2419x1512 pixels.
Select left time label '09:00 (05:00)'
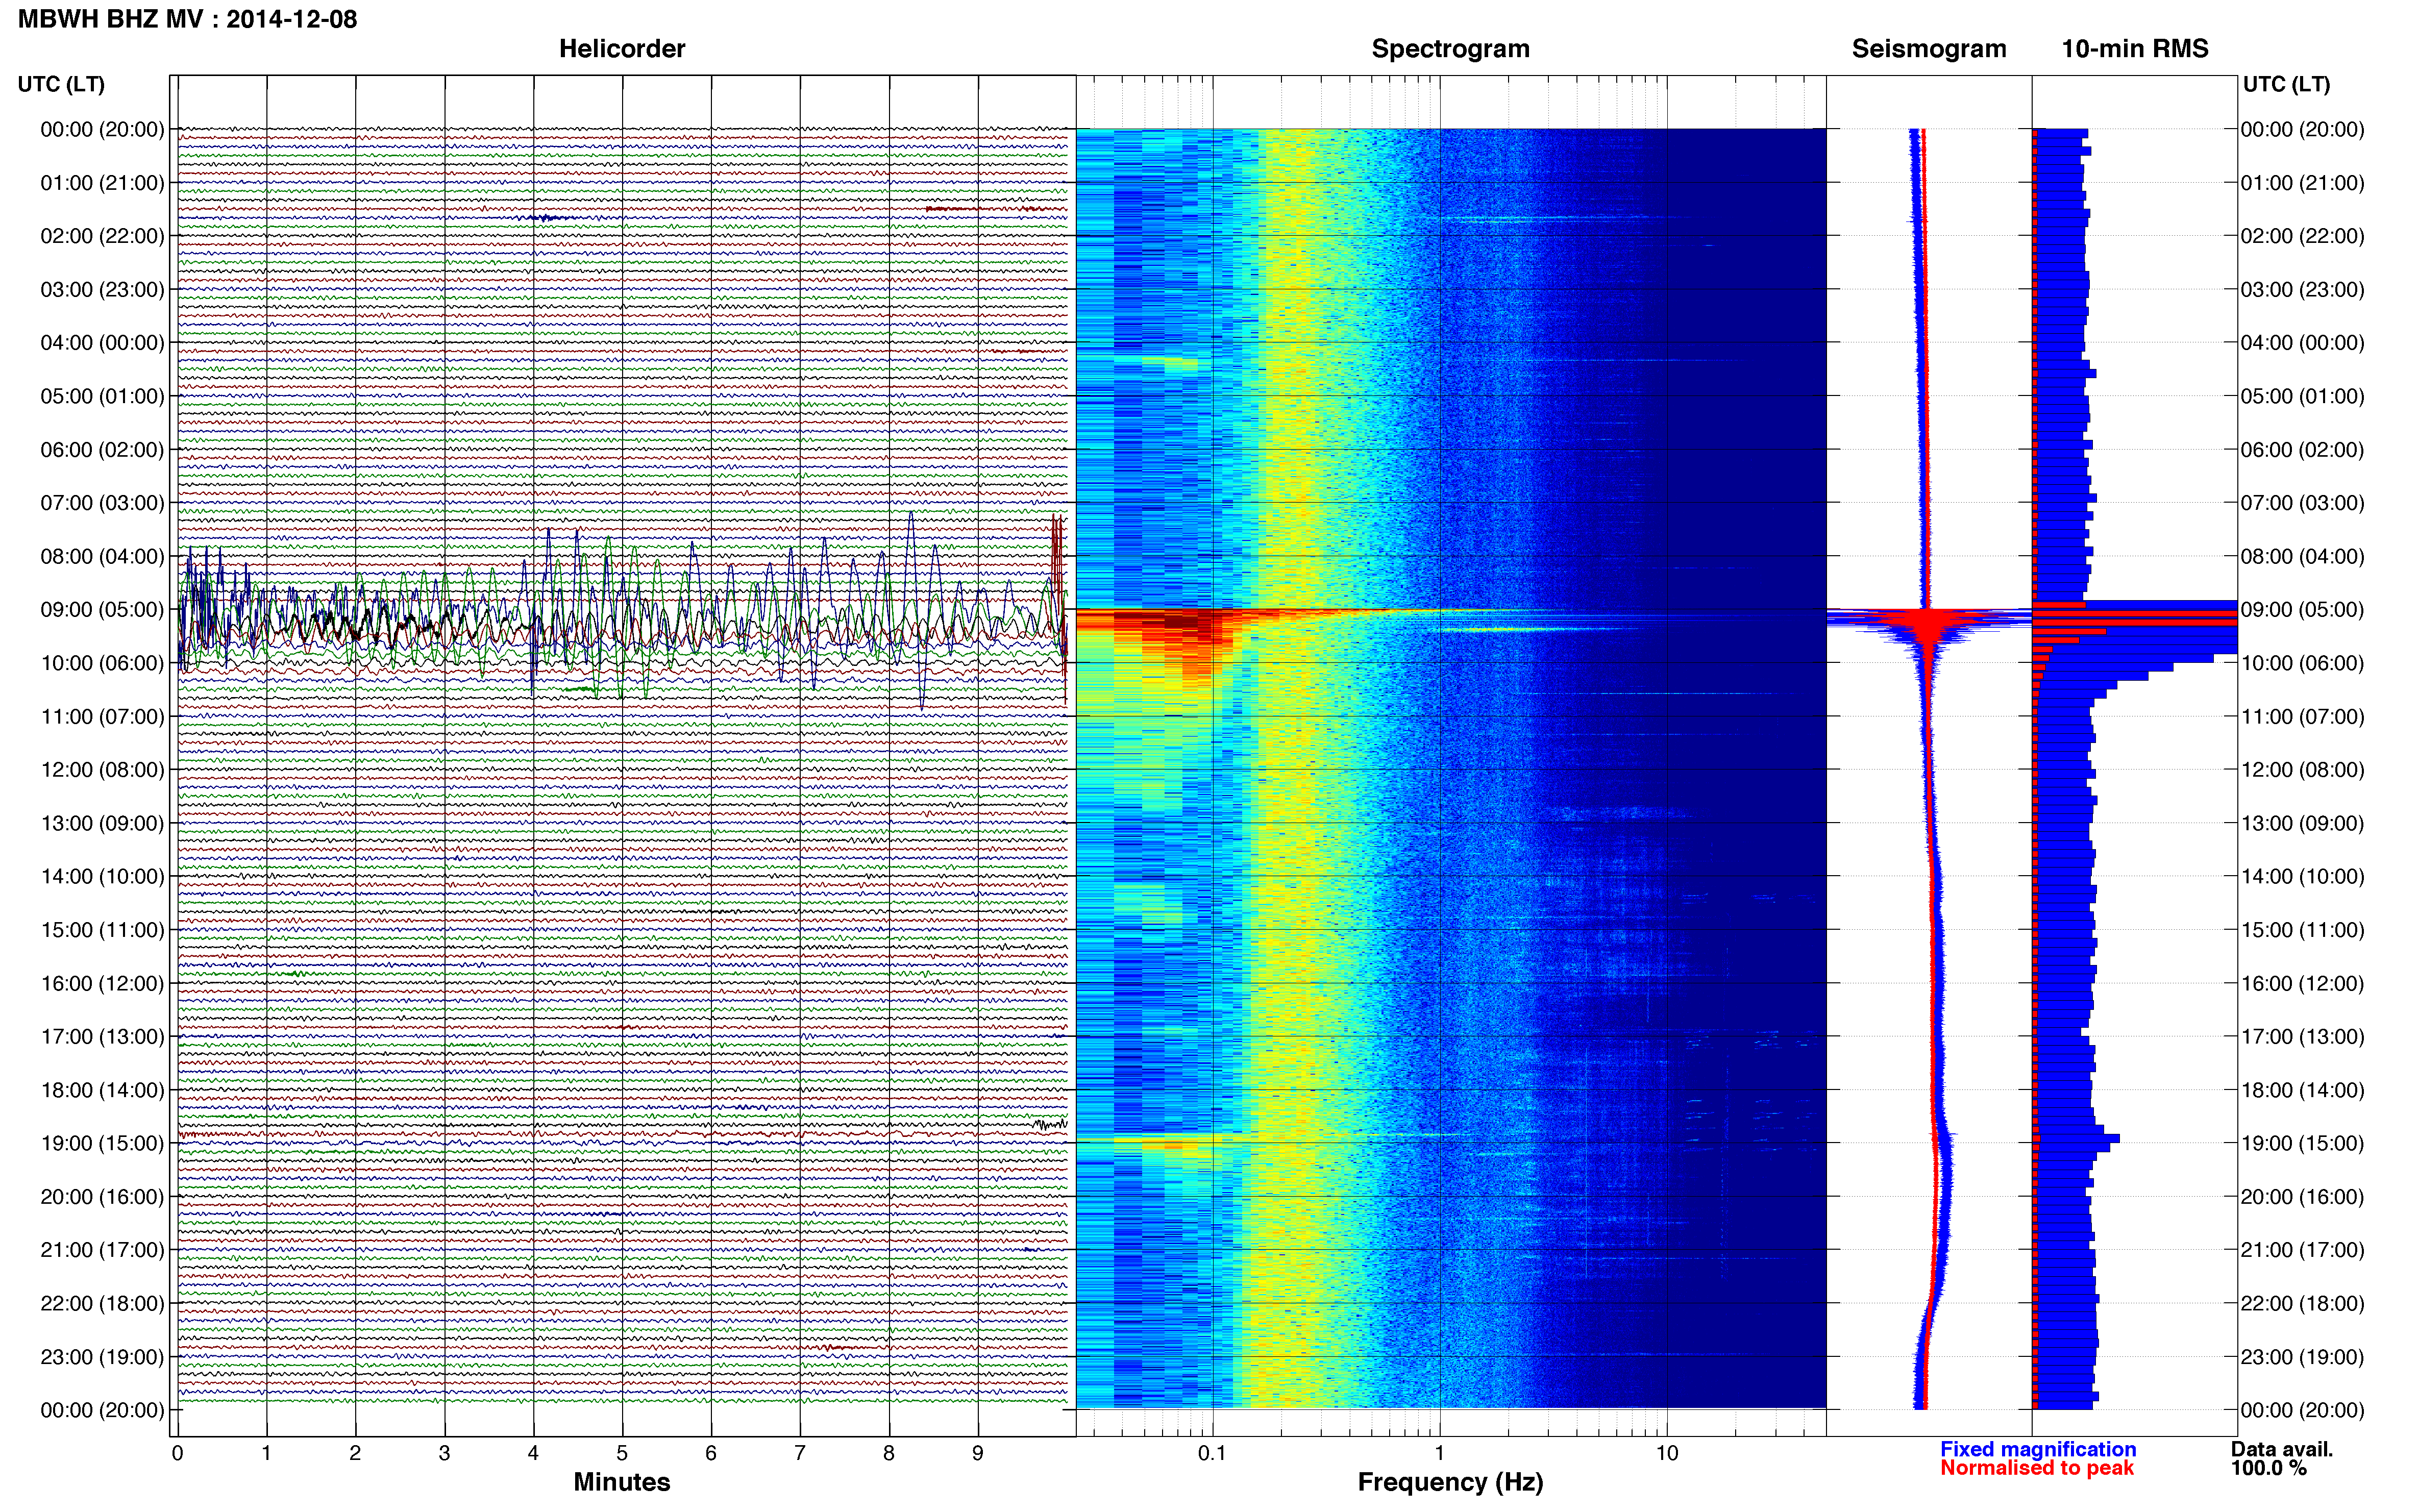click(x=102, y=610)
